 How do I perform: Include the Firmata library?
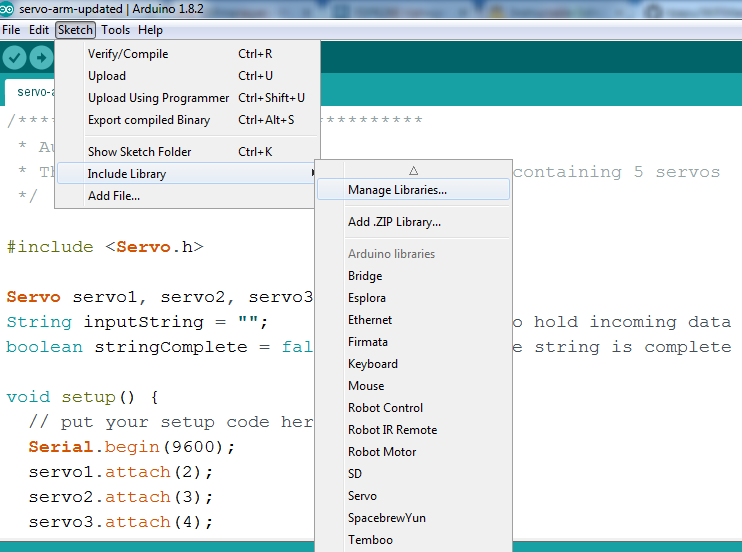pyautogui.click(x=414, y=342)
